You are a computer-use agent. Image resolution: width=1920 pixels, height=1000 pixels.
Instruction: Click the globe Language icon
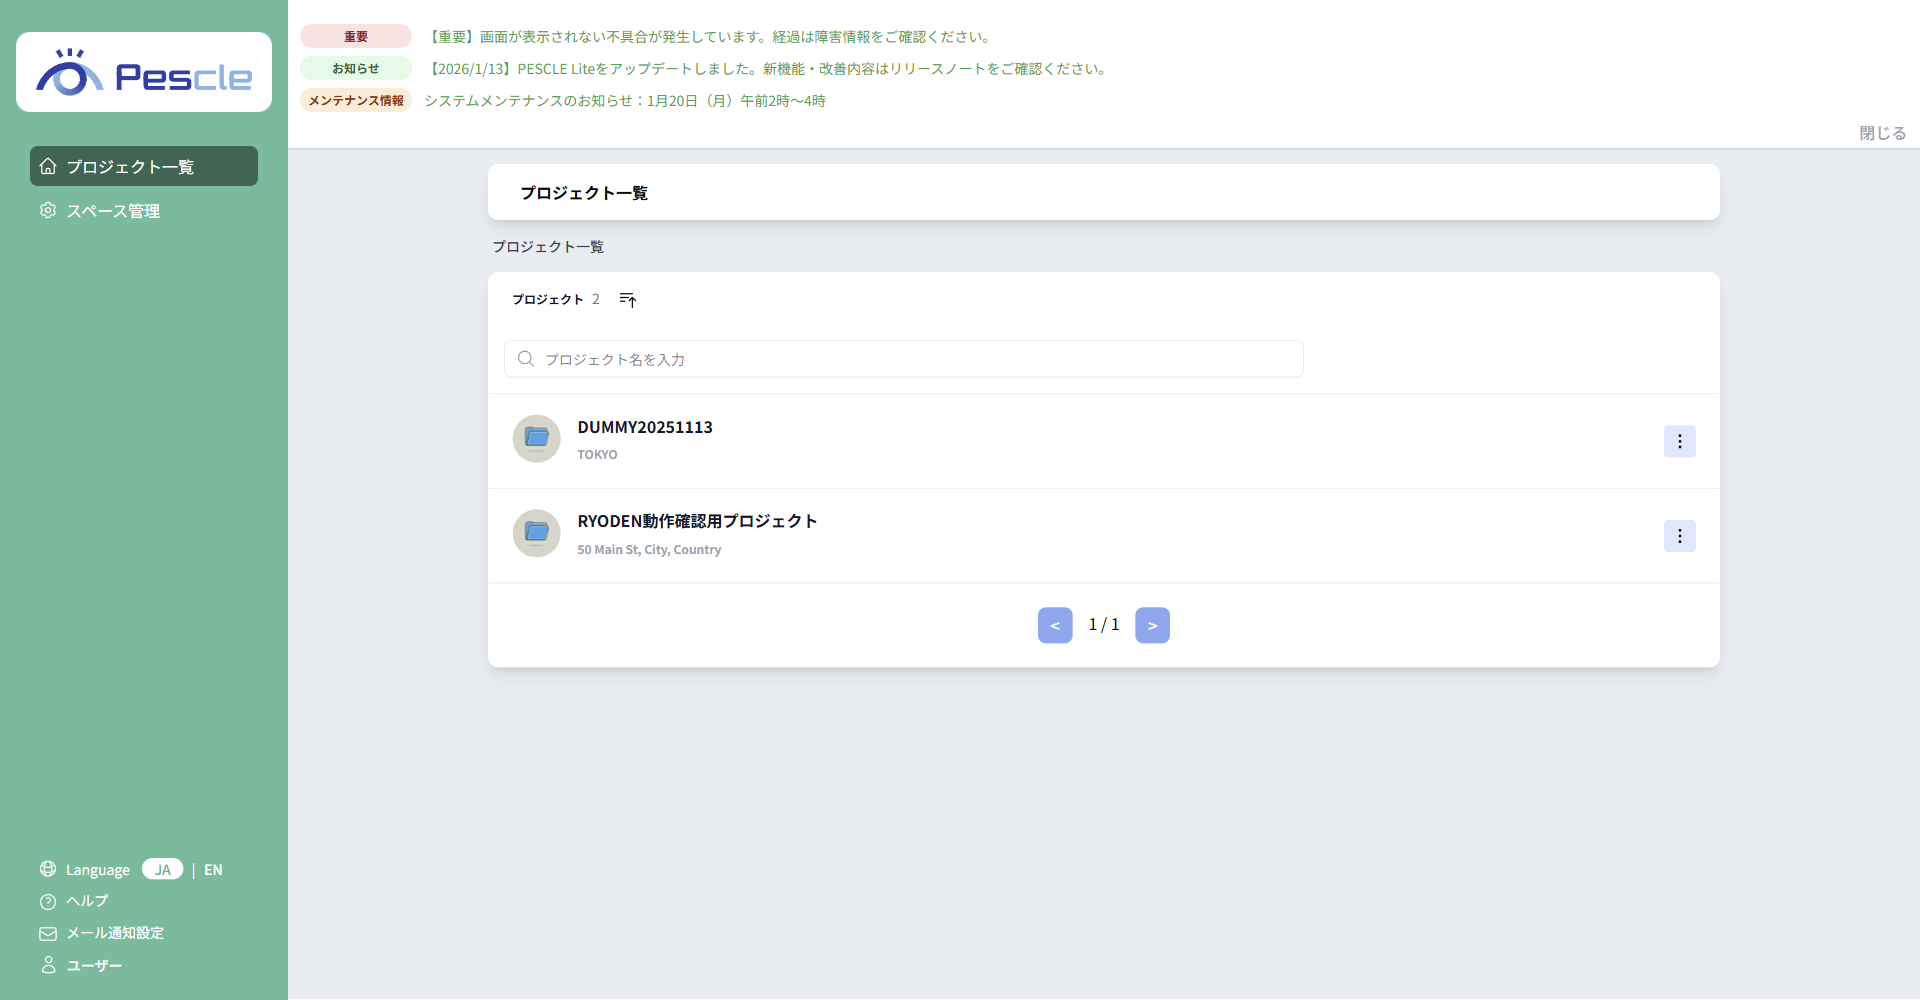tap(48, 869)
